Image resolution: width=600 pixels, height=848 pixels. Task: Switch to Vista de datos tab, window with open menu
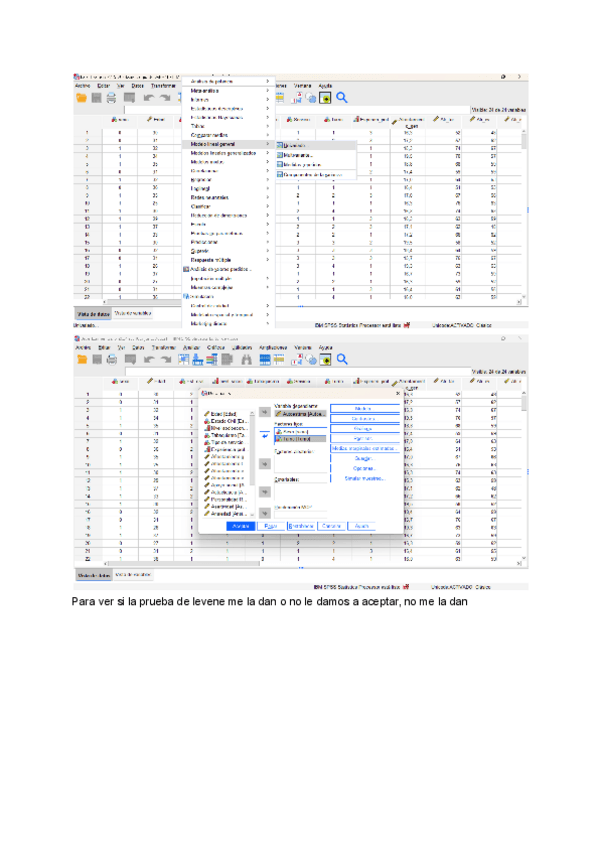(93, 314)
